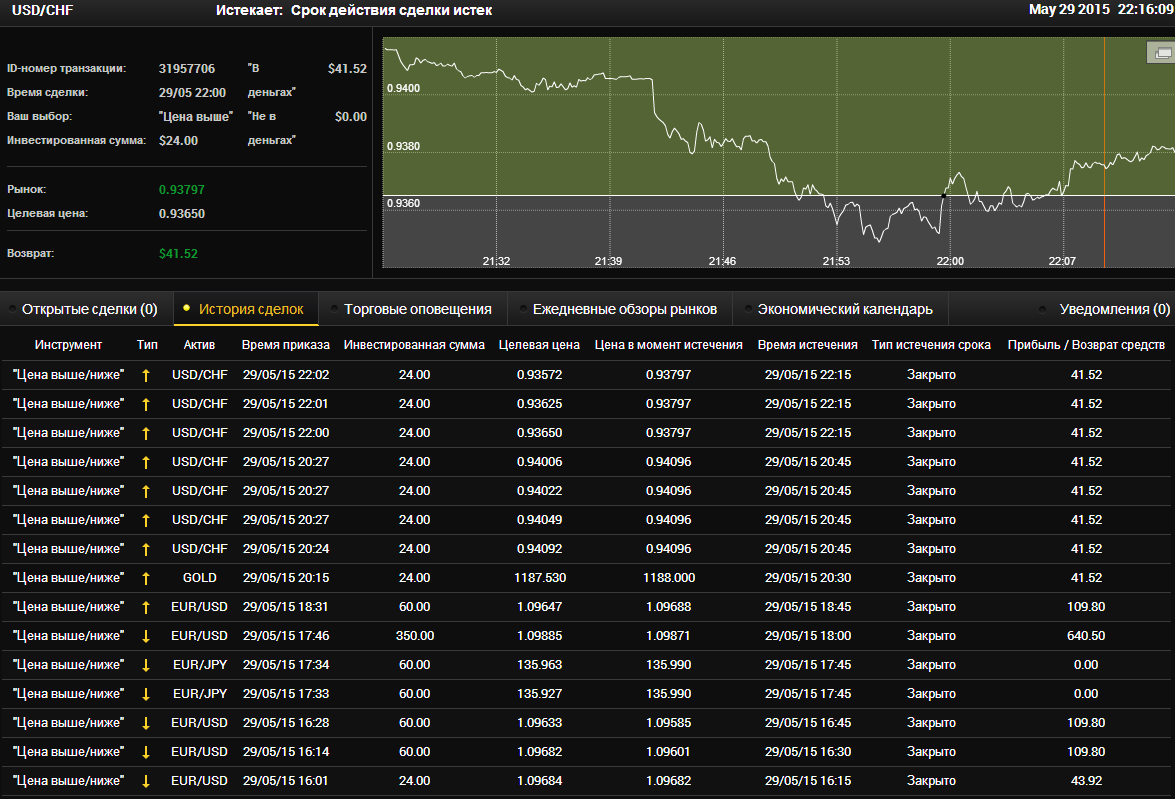The height and width of the screenshot is (799, 1175).
Task: Click the up arrow for USD/CHF 22:02 trade
Action: pyautogui.click(x=146, y=375)
